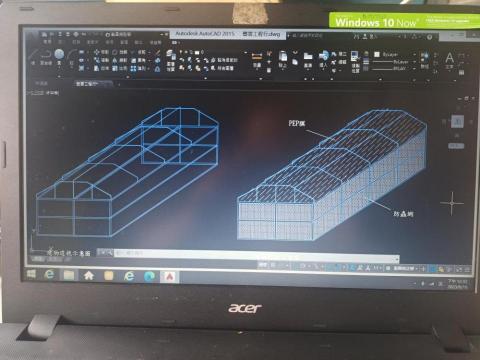This screenshot has width=480, height=360.
Task: Click the Help question mark icon
Action: [x=430, y=37]
